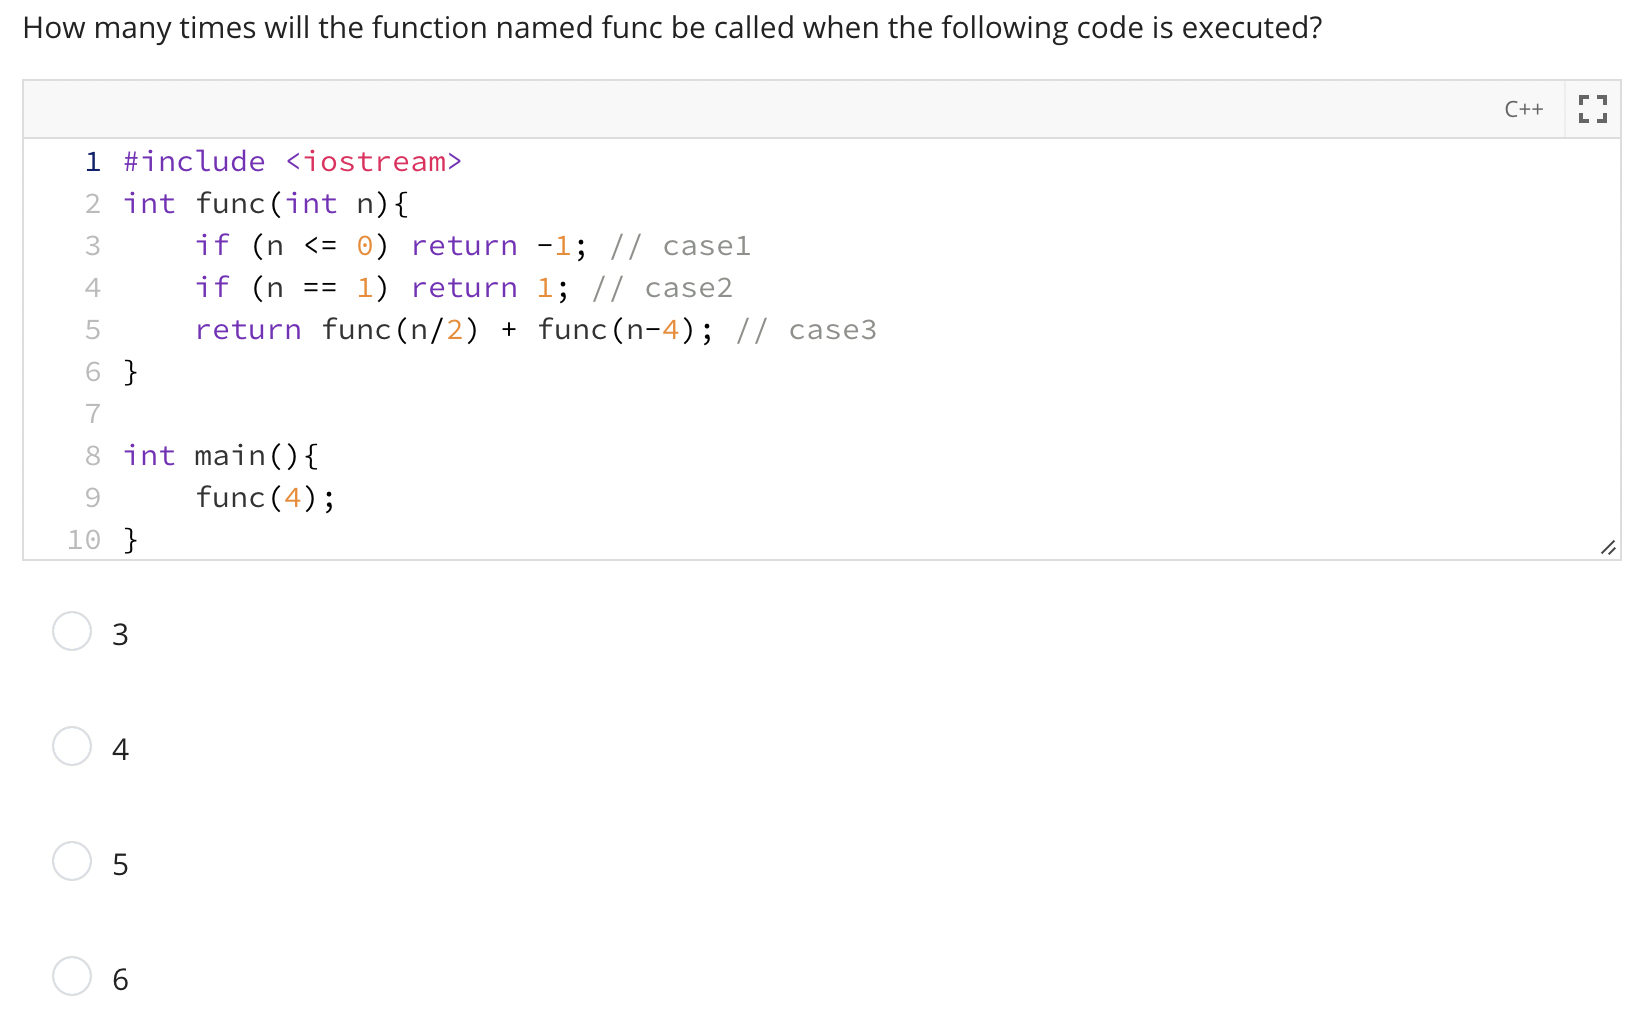The height and width of the screenshot is (1024, 1628).
Task: Expand the code block to fullscreen
Action: (x=1591, y=108)
